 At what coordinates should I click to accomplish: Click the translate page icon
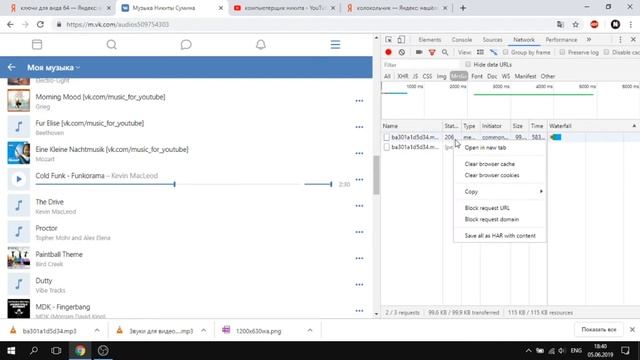[x=560, y=24]
